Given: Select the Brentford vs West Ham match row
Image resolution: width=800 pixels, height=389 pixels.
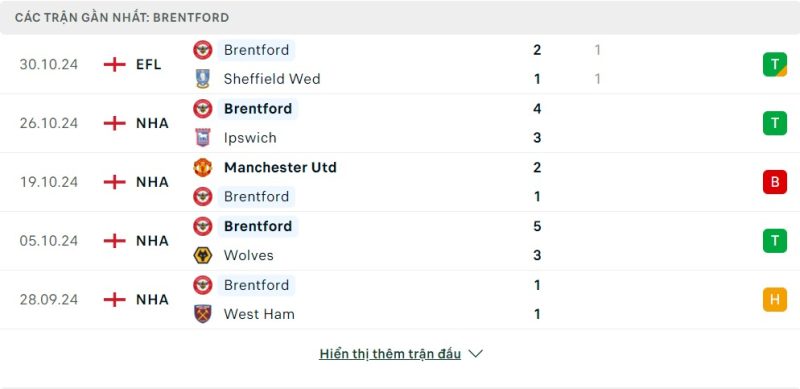Looking at the screenshot, I should point(400,300).
